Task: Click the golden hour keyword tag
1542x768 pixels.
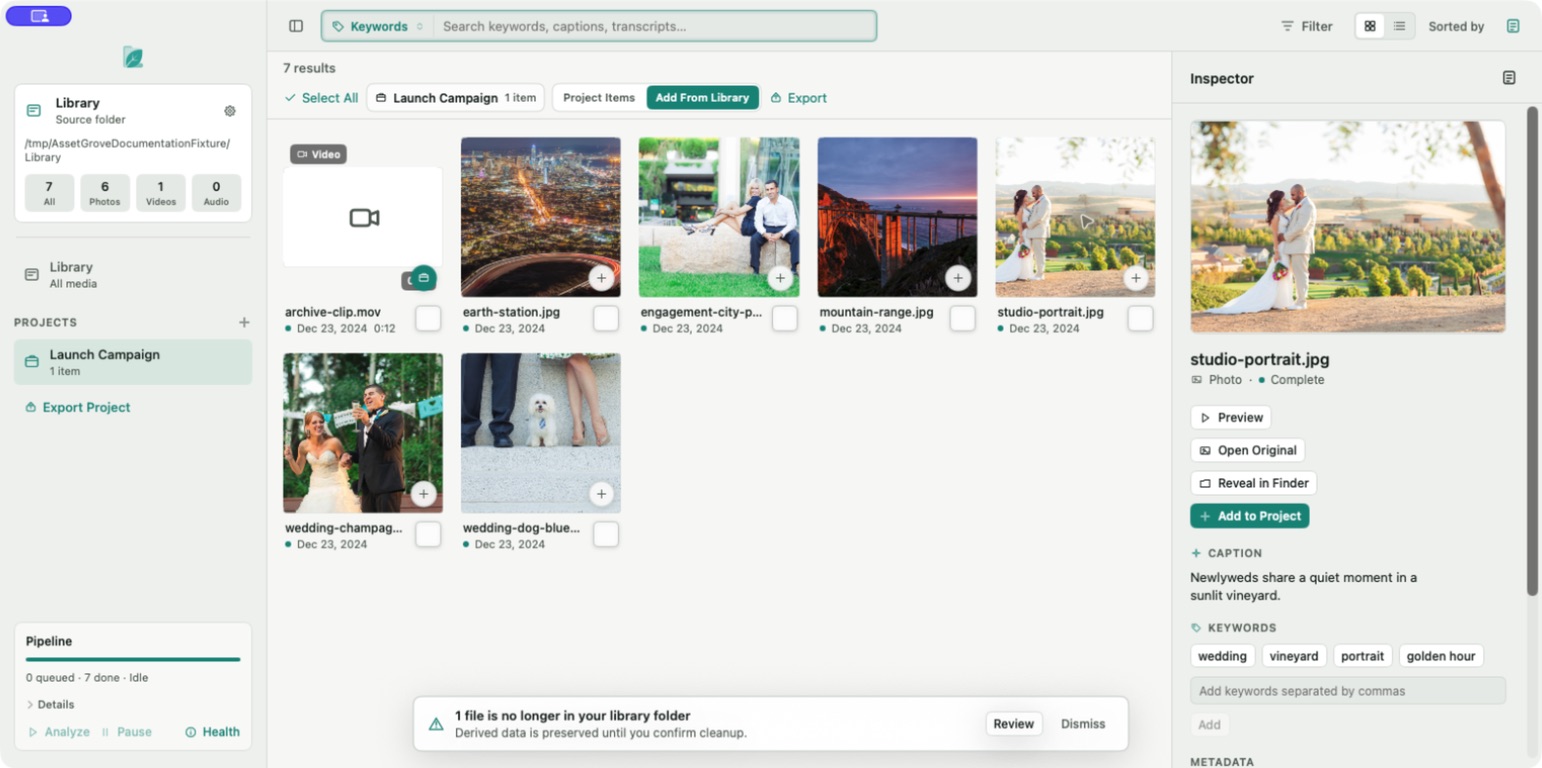Action: [x=1441, y=656]
